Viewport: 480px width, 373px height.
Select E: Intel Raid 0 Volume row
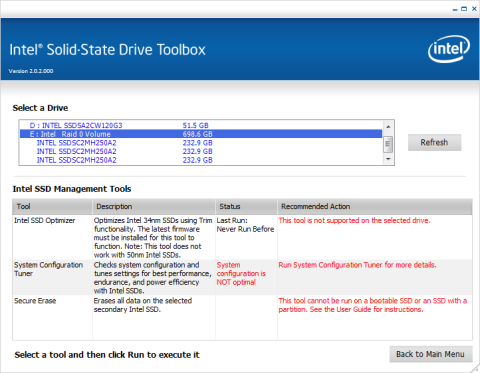coord(201,134)
